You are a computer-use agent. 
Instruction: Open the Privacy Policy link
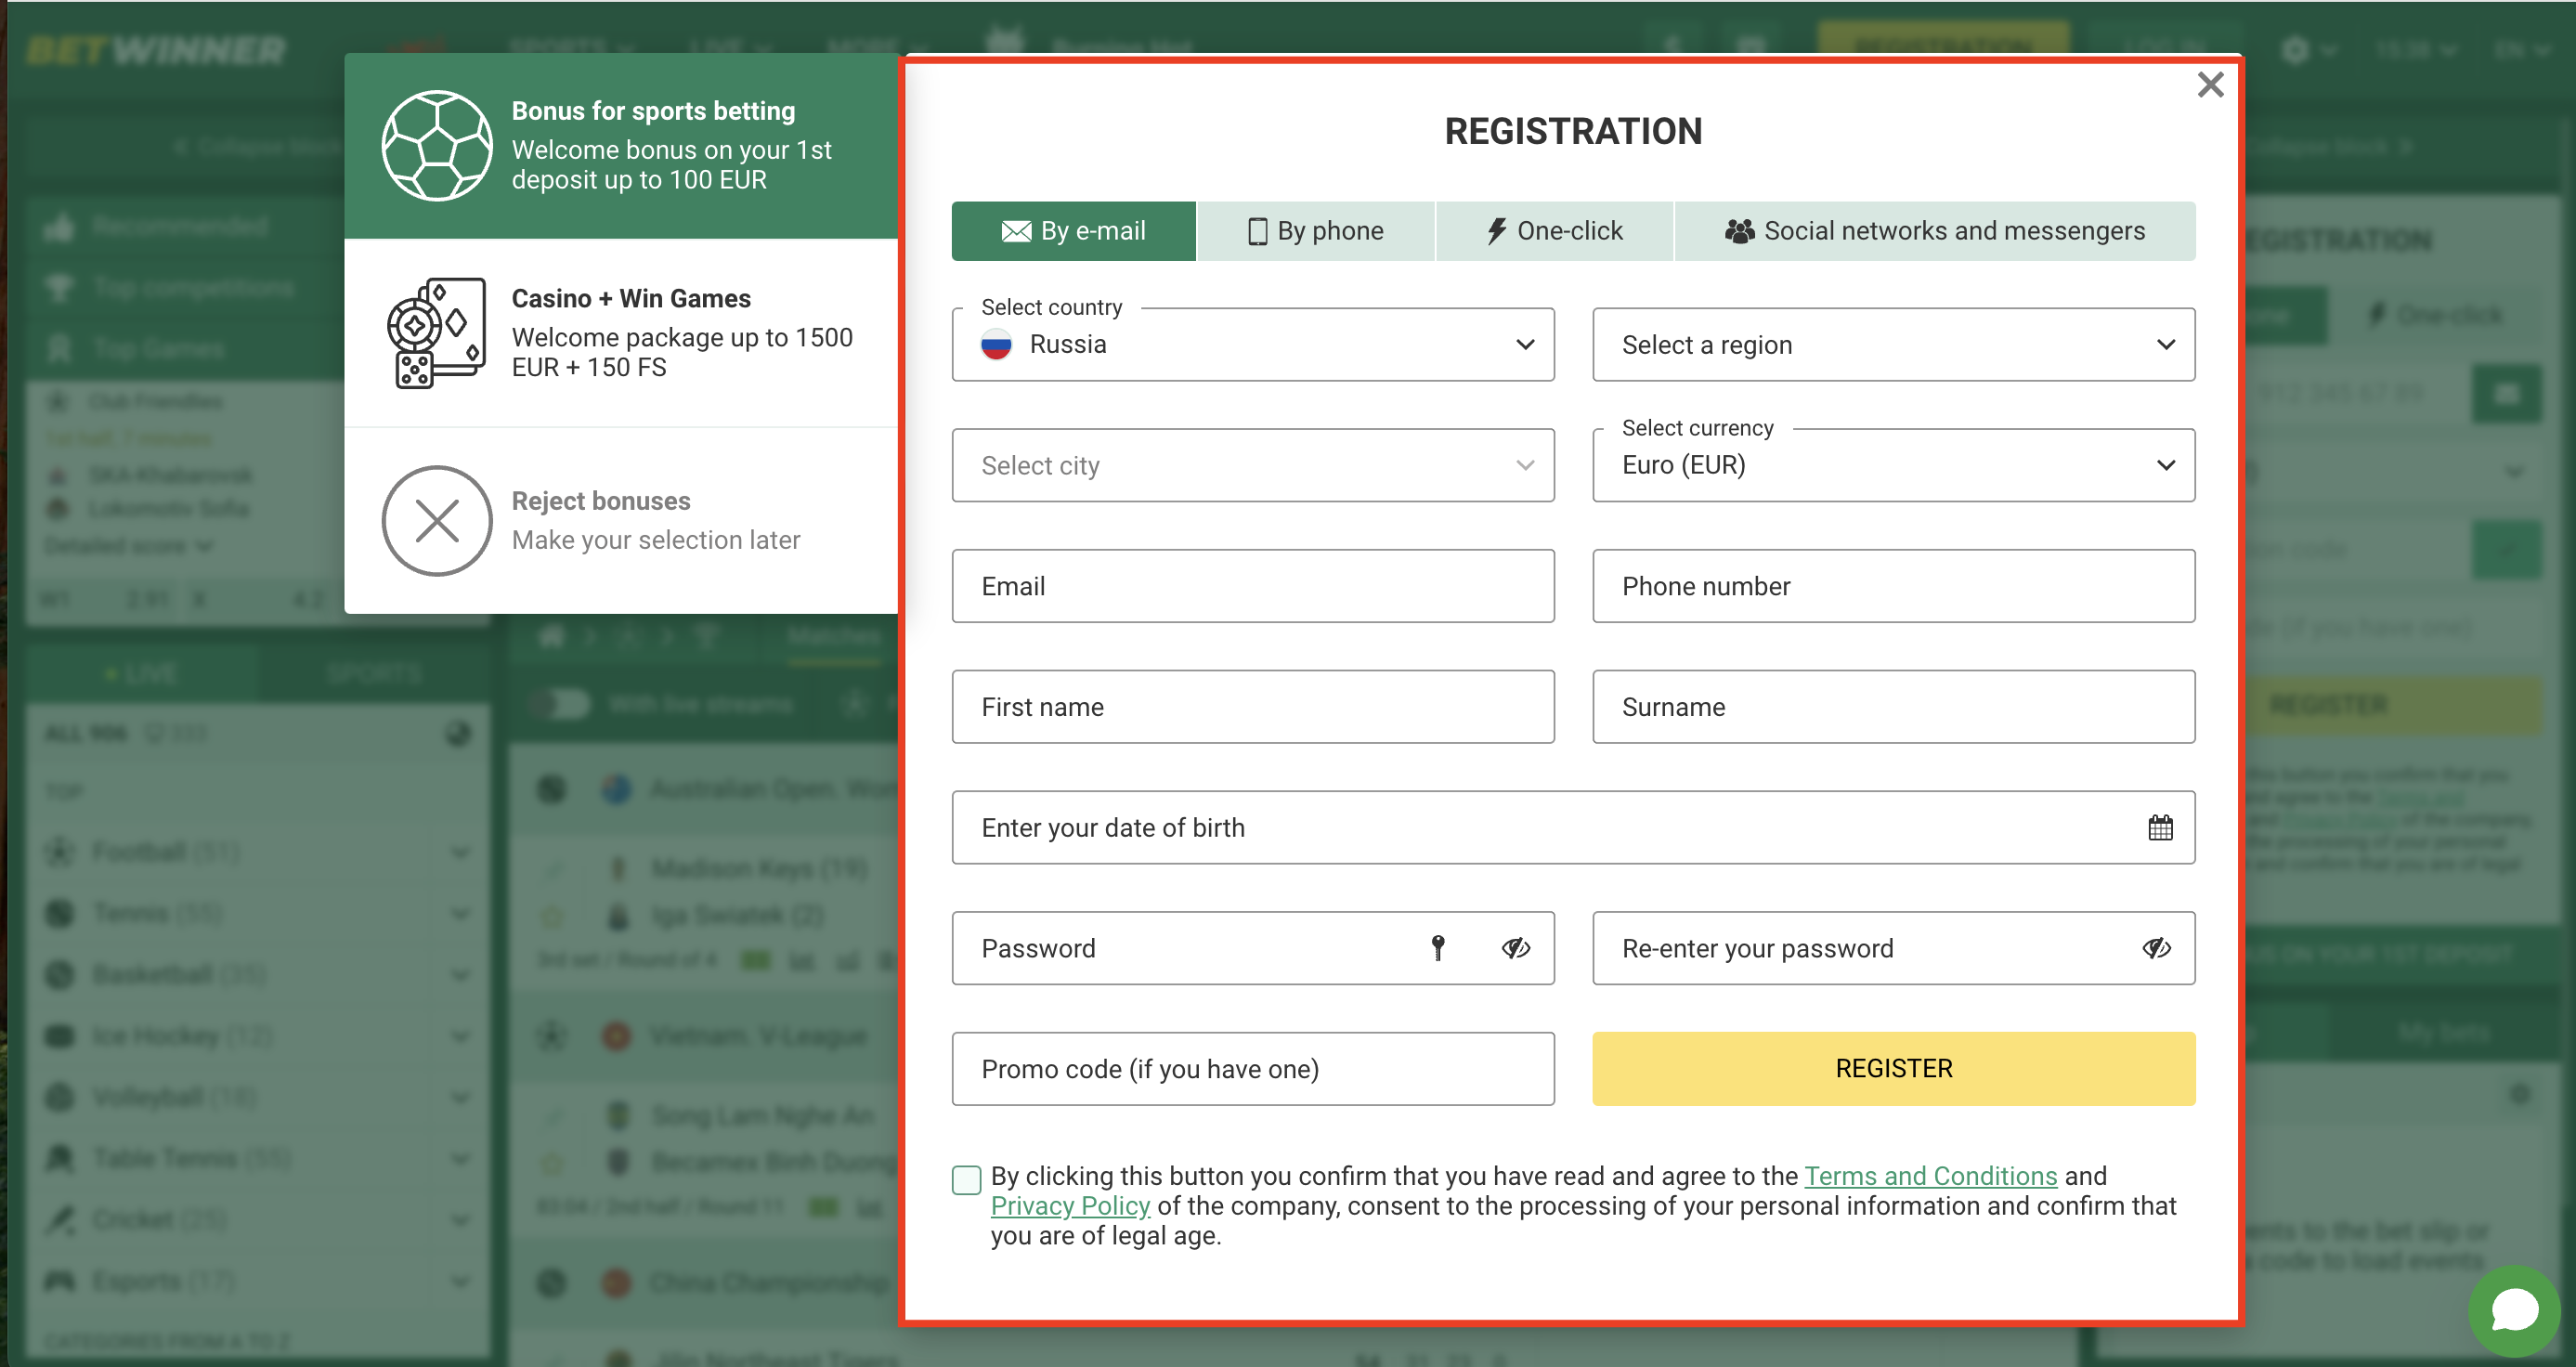click(x=1070, y=1206)
